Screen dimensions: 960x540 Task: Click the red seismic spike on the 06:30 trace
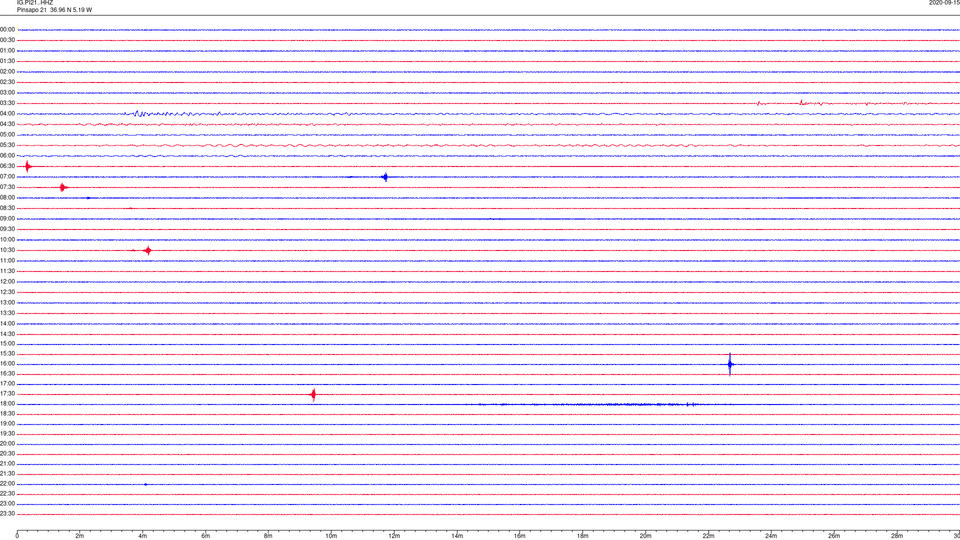[28, 167]
